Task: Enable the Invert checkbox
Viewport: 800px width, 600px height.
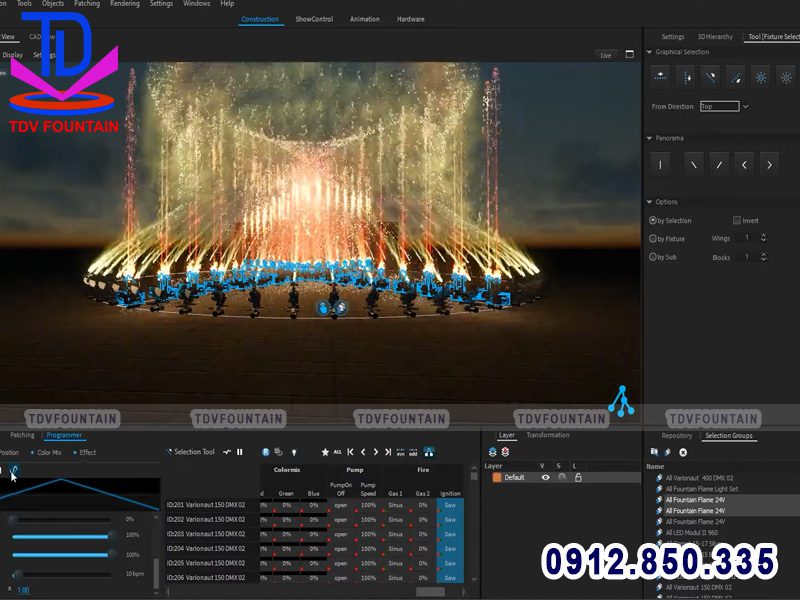Action: (x=737, y=220)
